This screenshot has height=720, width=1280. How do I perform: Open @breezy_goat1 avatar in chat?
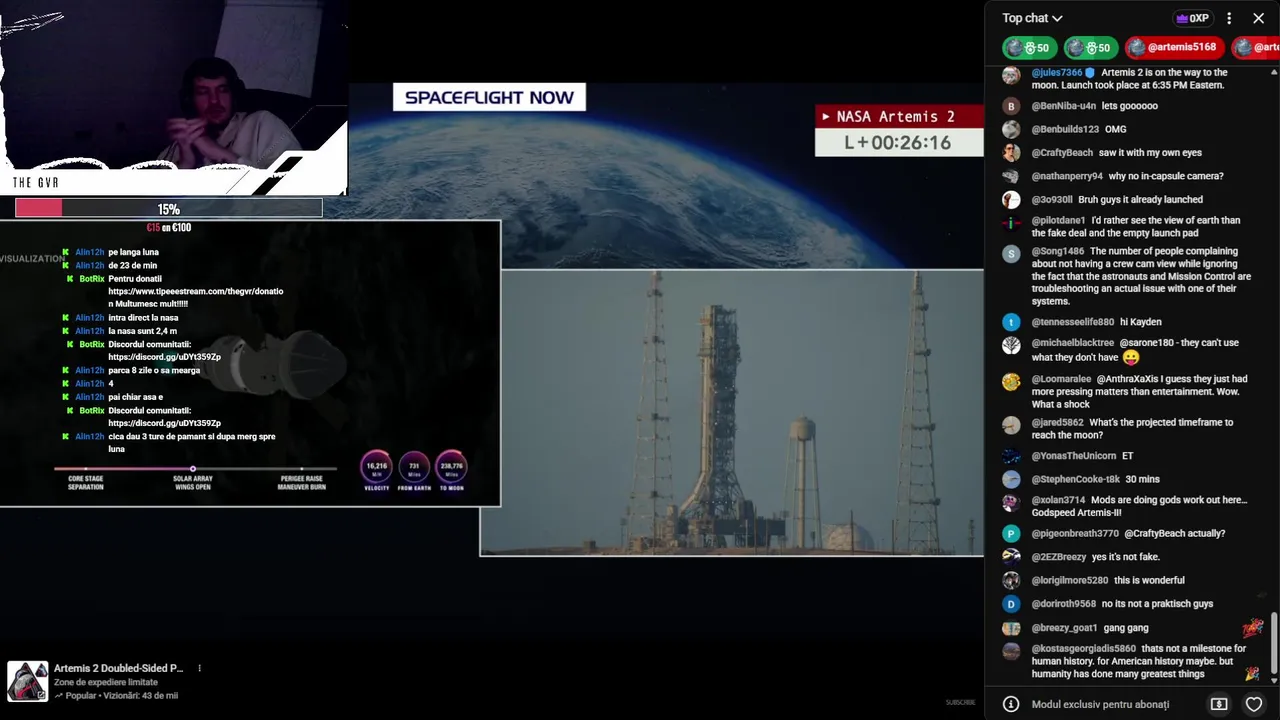point(1011,628)
